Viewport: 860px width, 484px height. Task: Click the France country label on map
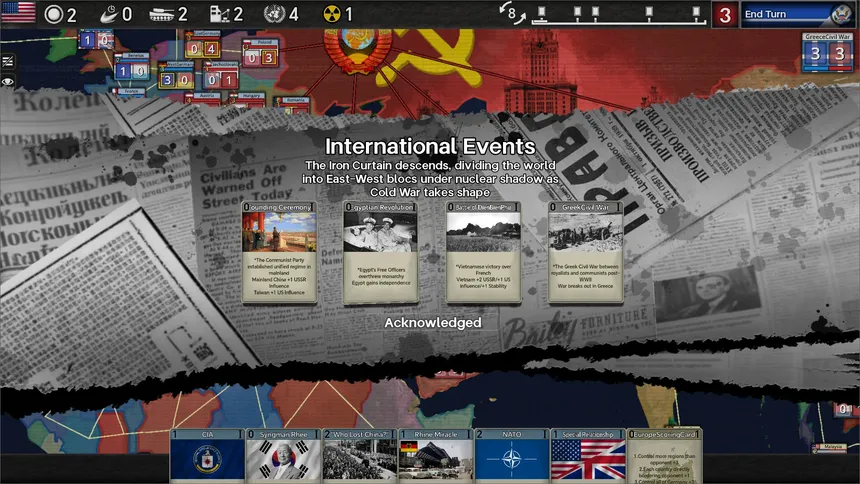(131, 91)
